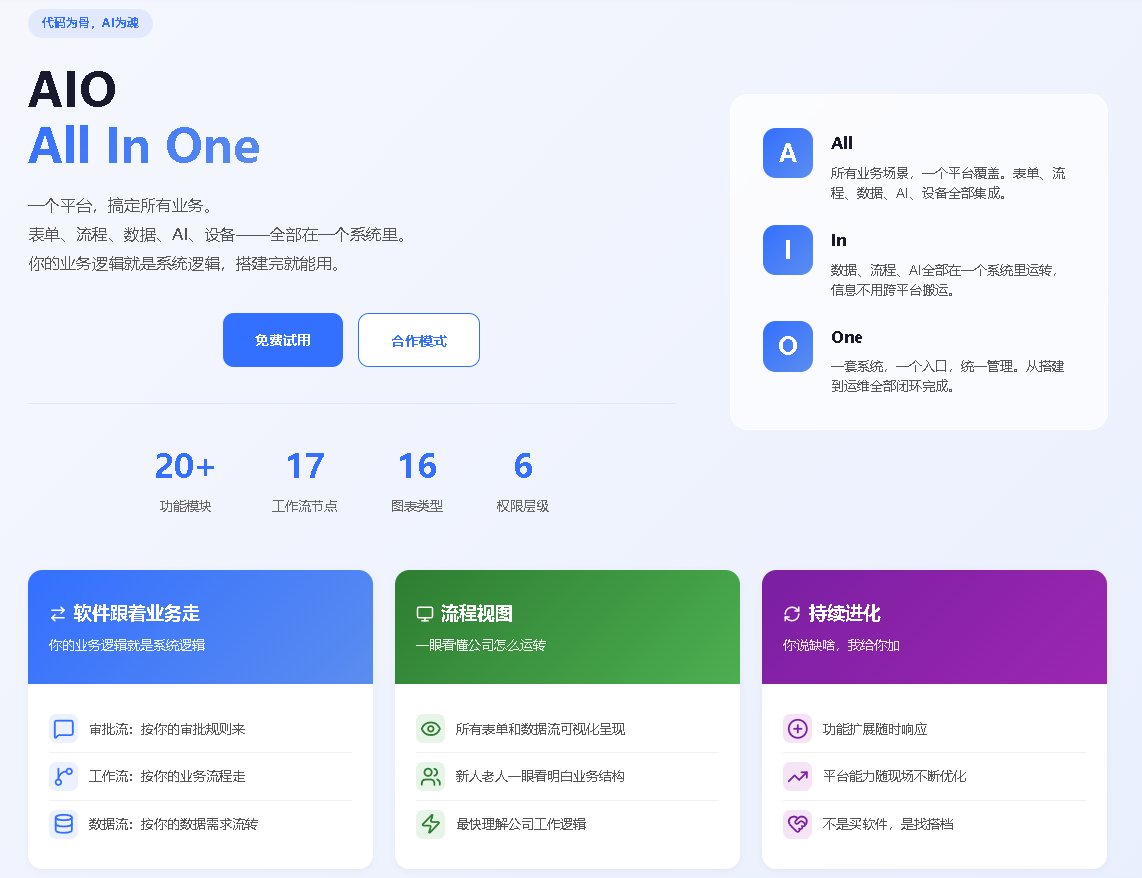Screen dimensions: 1142x878
Task: Click the 16 图表类型 statistic
Action: pos(417,482)
